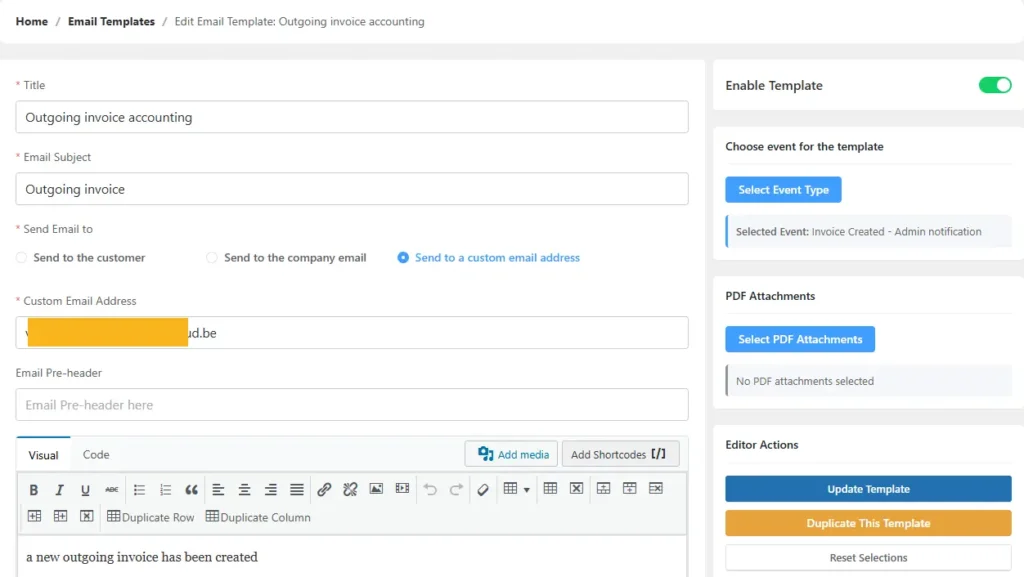This screenshot has width=1024, height=577.
Task: Center align the text
Action: point(244,490)
